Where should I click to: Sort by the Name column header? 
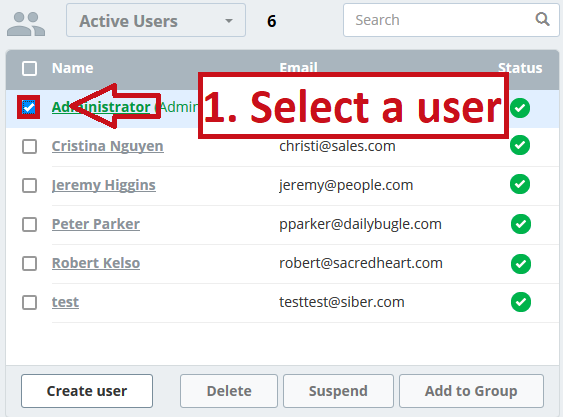pos(73,68)
